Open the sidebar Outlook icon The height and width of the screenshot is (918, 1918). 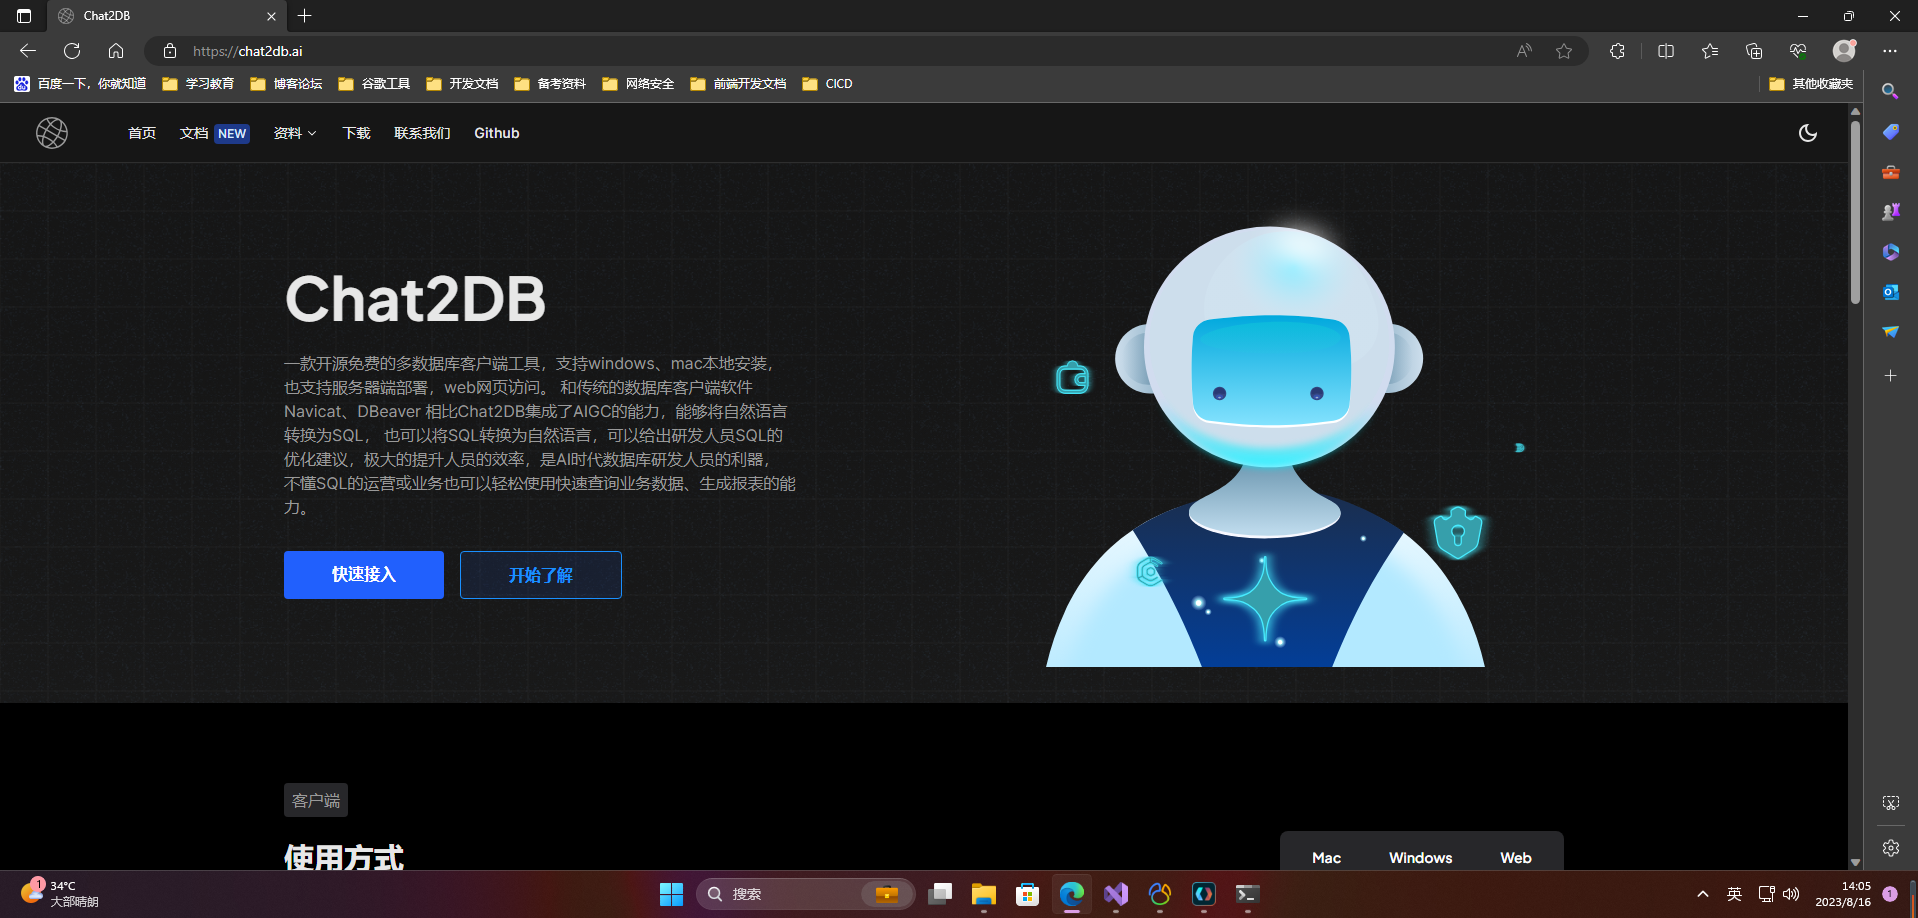pyautogui.click(x=1890, y=292)
